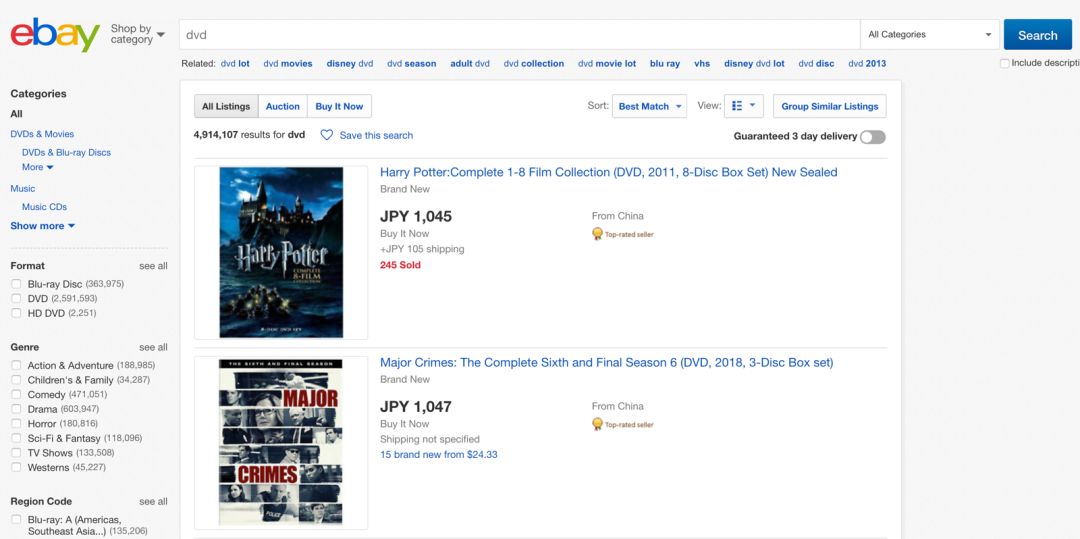
Task: Switch to the Buy It Now tab
Action: click(339, 106)
